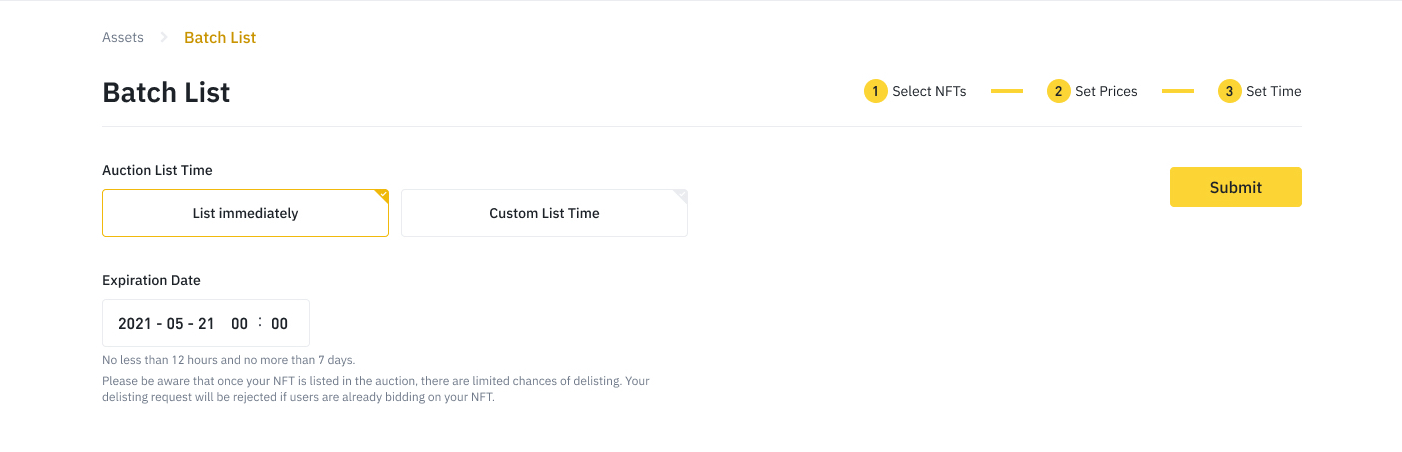
Task: Click the step 3 circle icon
Action: [1229, 91]
